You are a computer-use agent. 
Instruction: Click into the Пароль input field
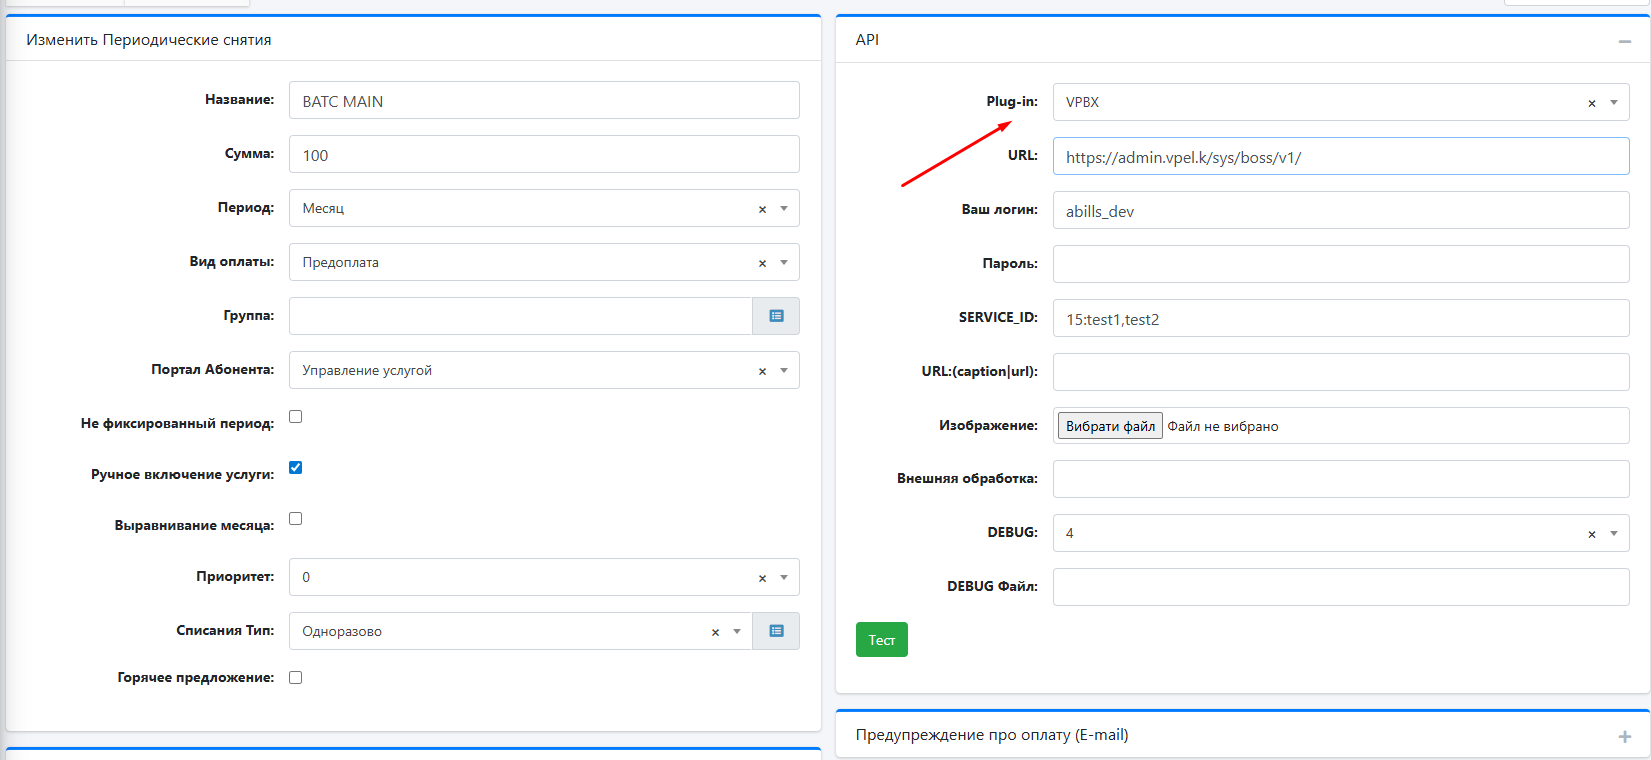coord(1340,264)
